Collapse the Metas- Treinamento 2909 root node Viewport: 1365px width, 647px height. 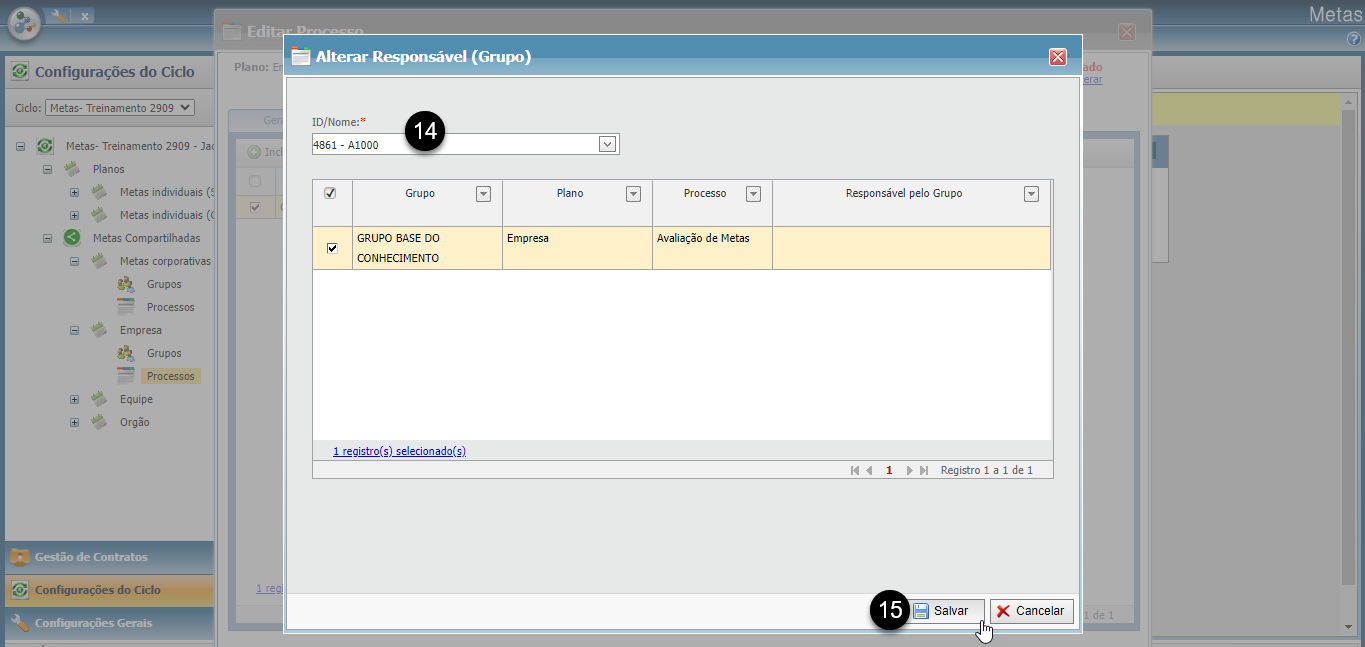pos(20,146)
